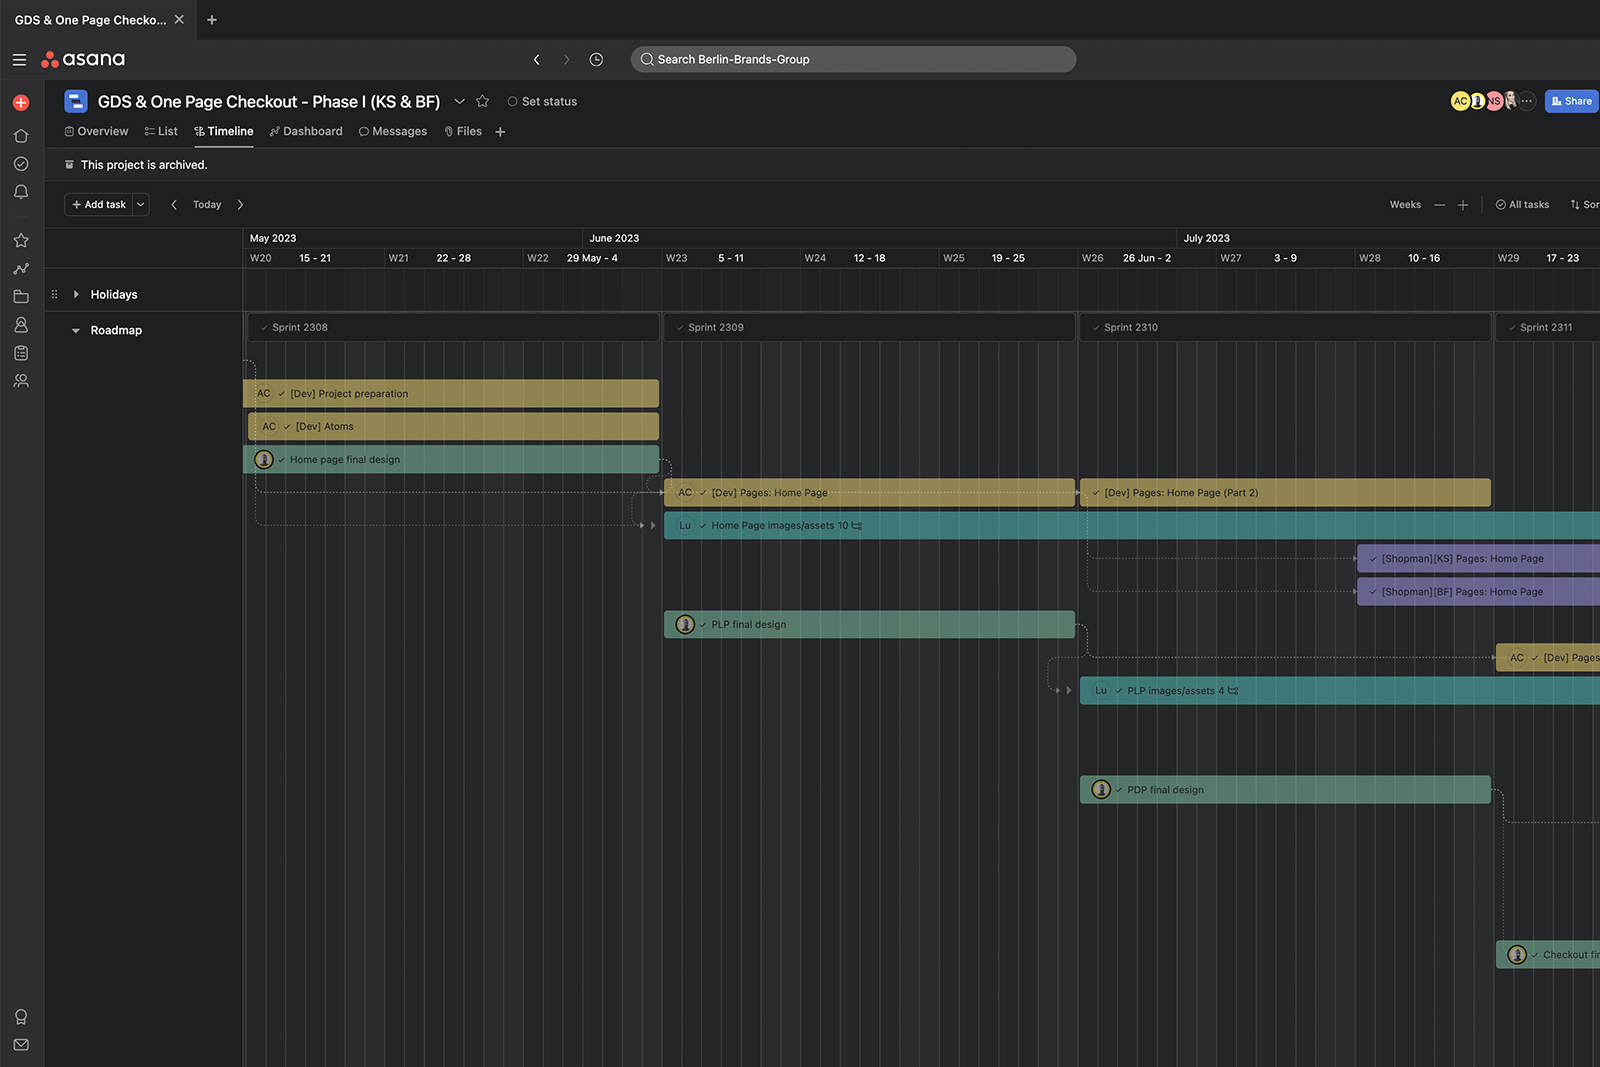
Task: Zoom out timeline with minus control
Action: pyautogui.click(x=1439, y=205)
